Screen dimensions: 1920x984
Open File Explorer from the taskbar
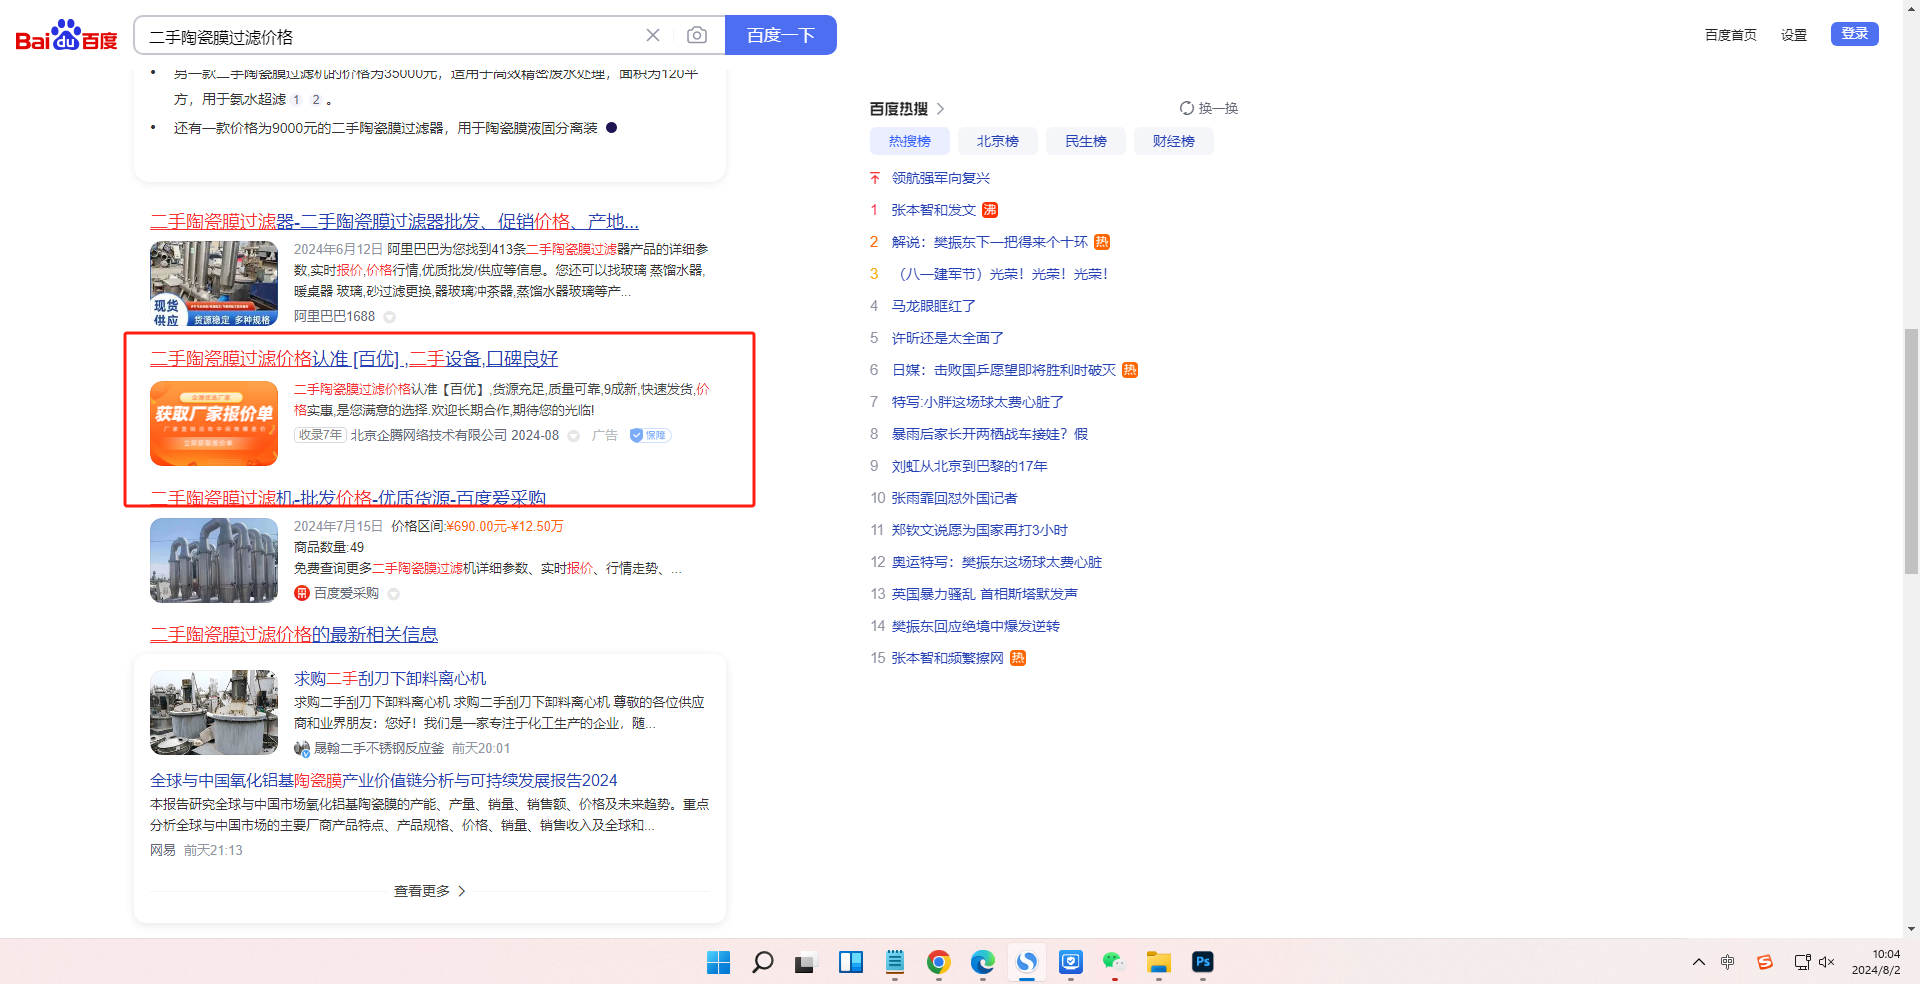(1158, 962)
